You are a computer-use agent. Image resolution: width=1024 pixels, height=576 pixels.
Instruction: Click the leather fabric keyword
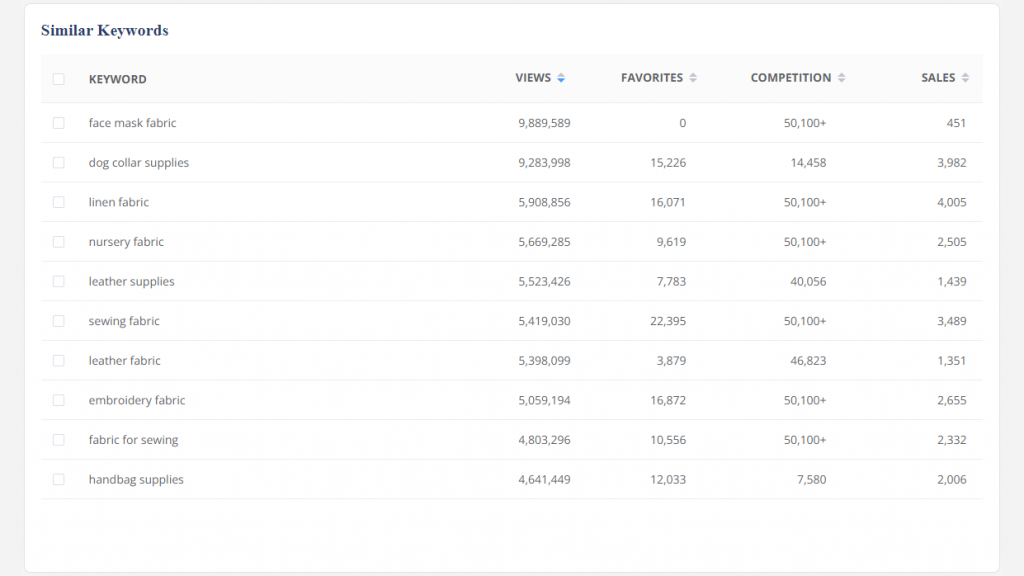click(x=124, y=361)
